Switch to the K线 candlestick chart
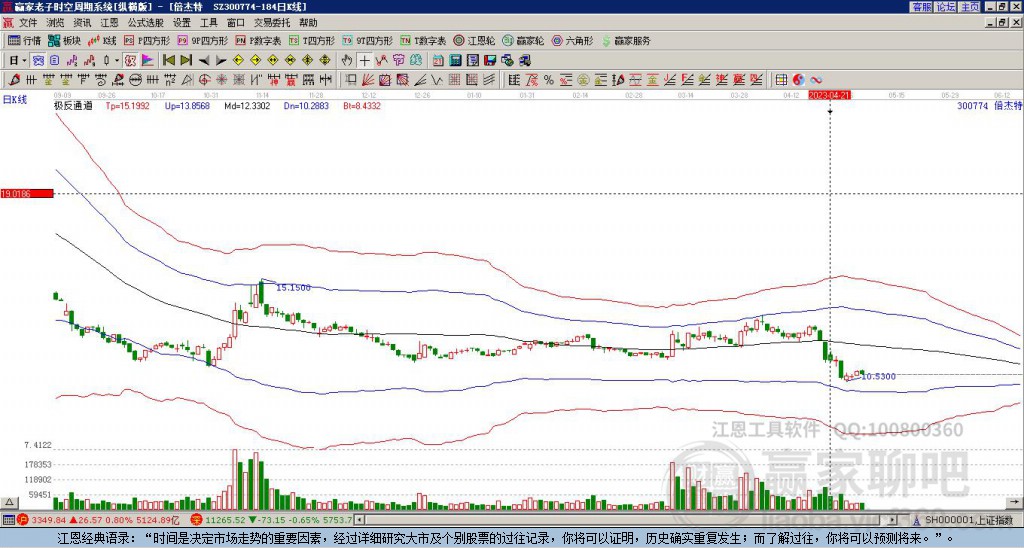Screen dimensions: 1024x548 pos(102,40)
